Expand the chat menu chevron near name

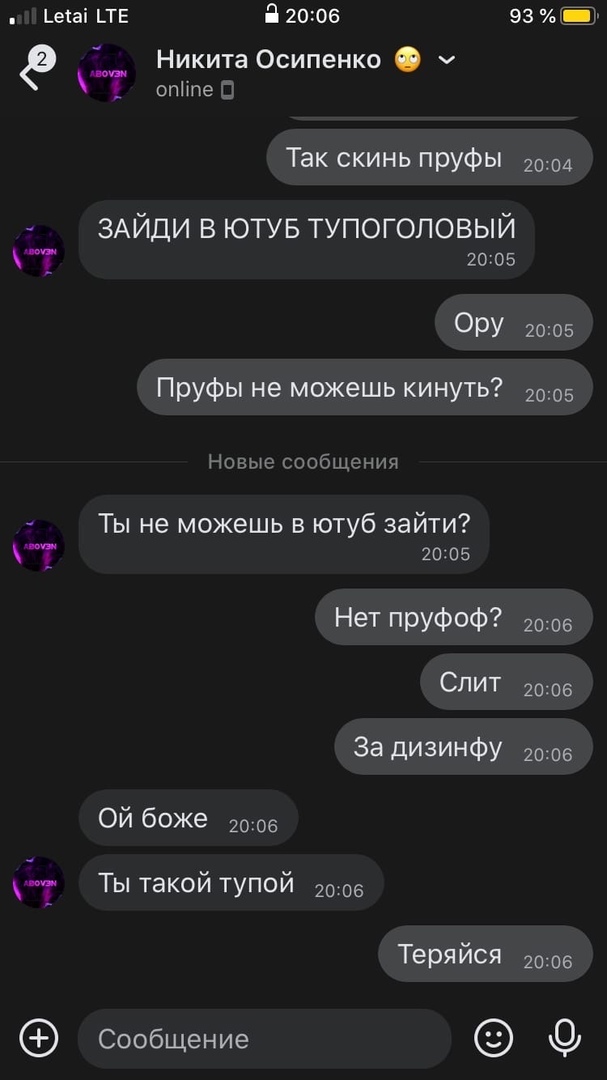[x=446, y=61]
